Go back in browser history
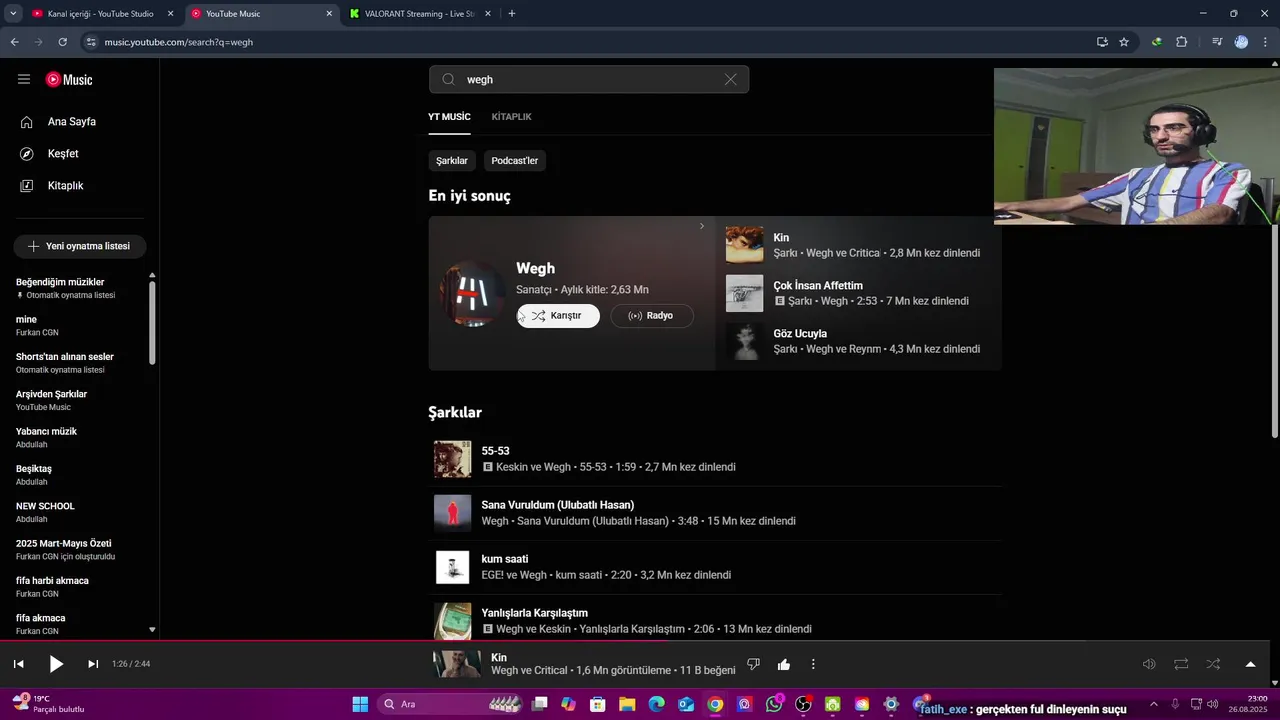 pos(14,42)
